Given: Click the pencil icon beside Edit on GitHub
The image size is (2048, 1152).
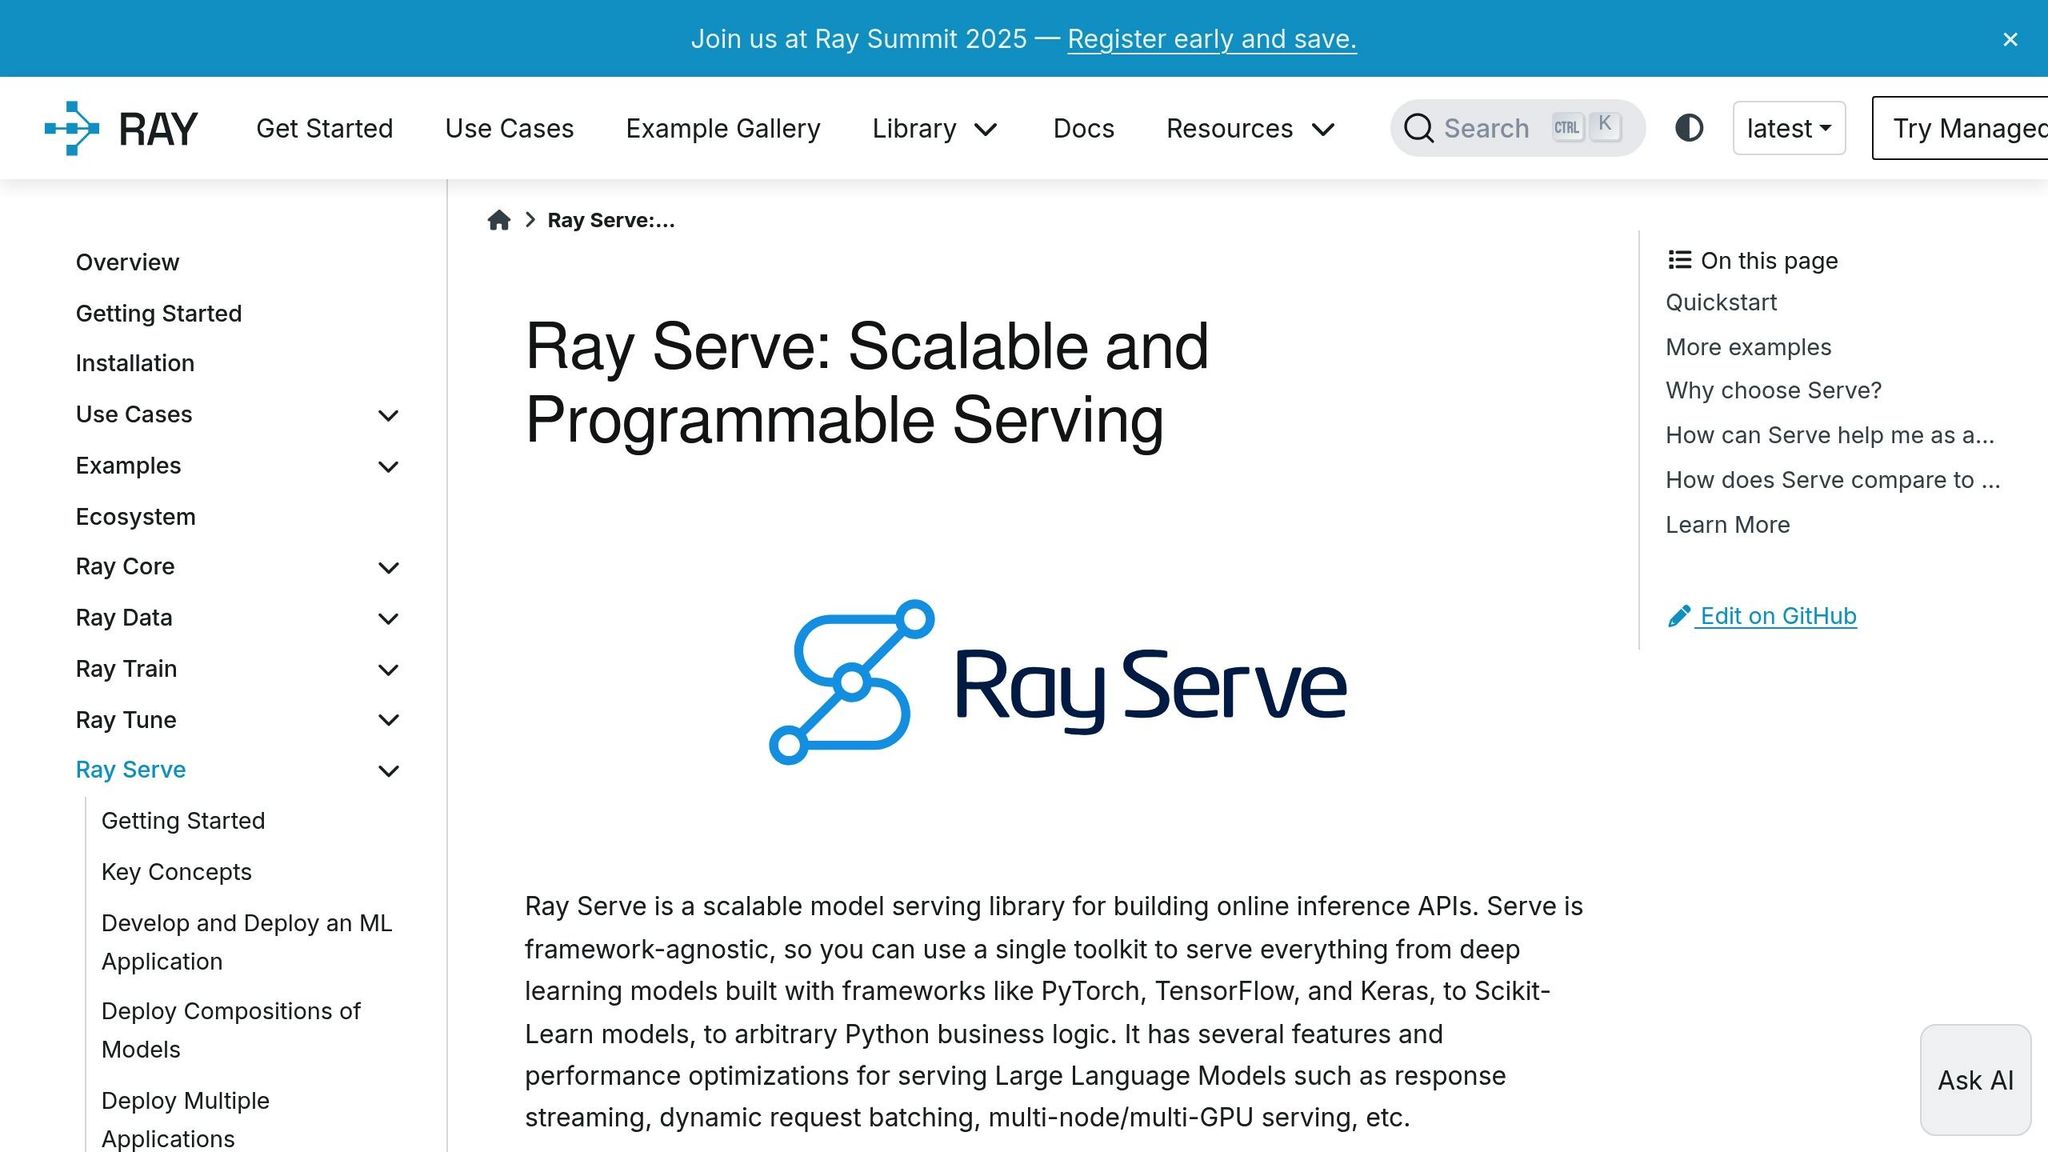Looking at the screenshot, I should (x=1678, y=615).
